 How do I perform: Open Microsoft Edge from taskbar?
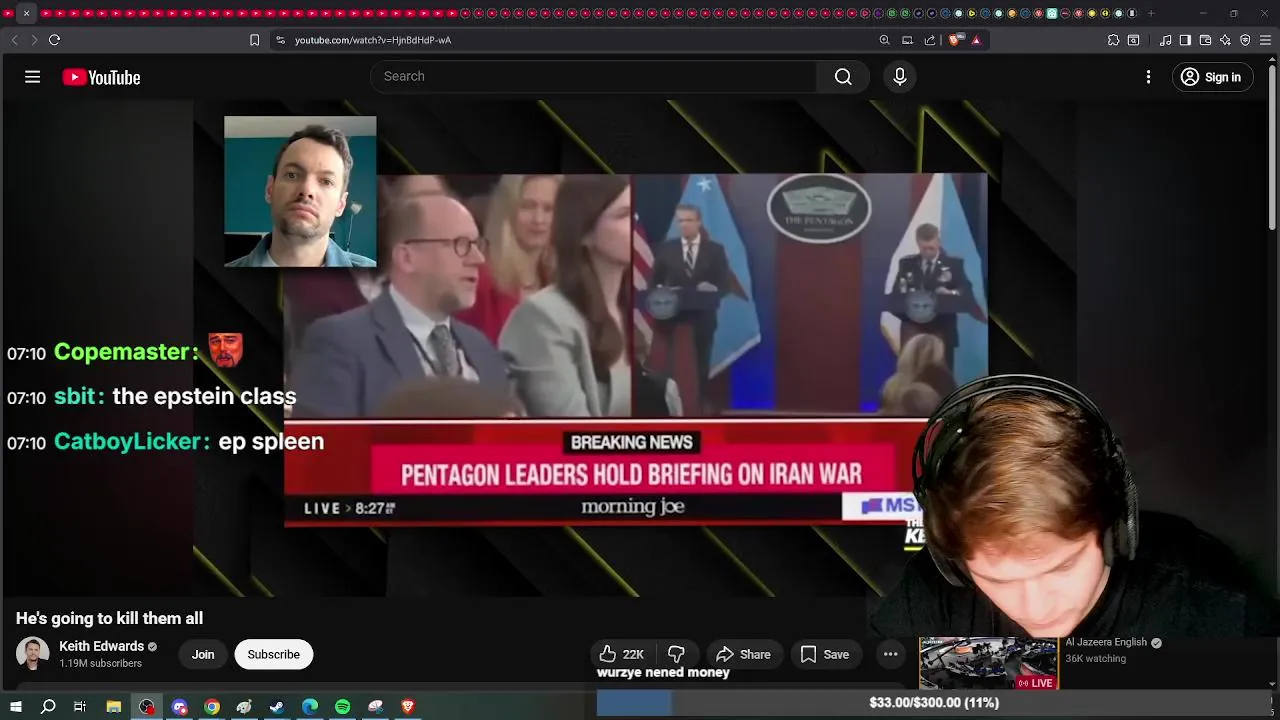pyautogui.click(x=310, y=706)
